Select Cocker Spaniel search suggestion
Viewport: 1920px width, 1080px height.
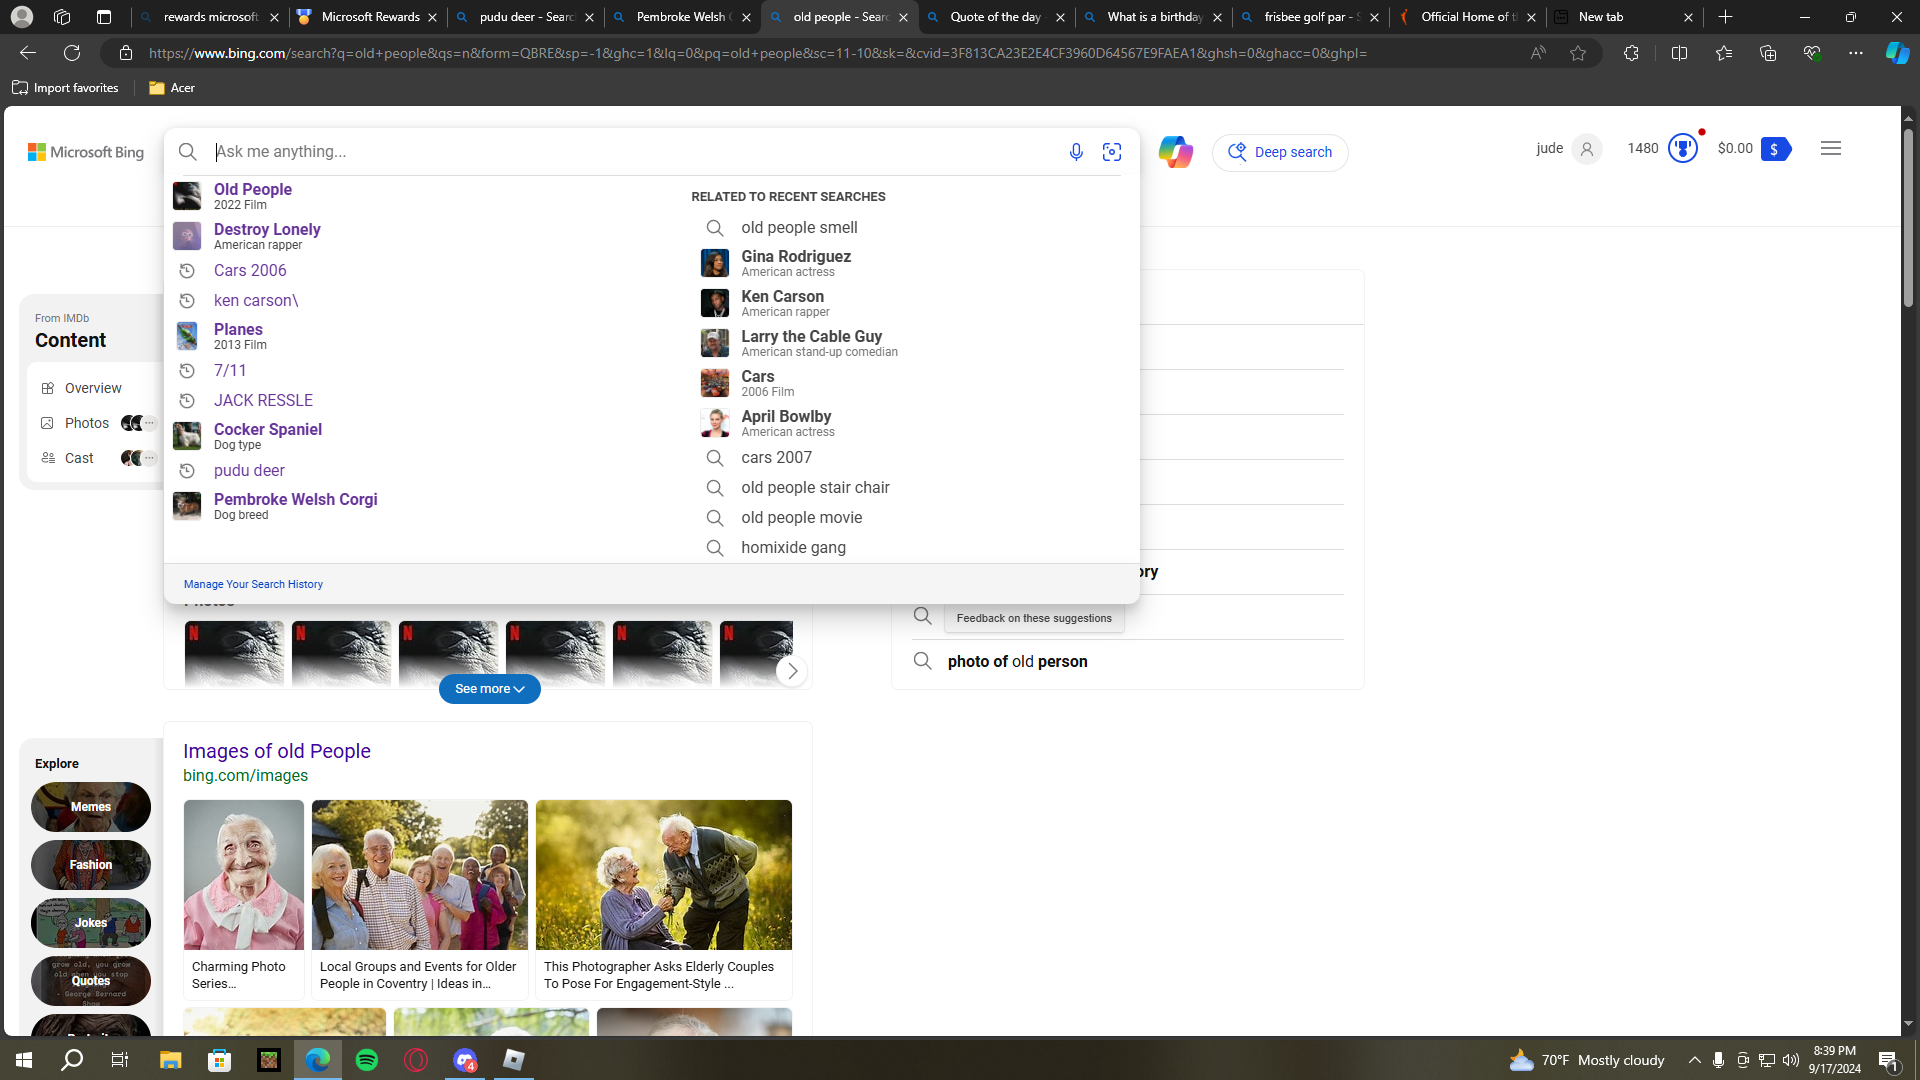point(267,430)
